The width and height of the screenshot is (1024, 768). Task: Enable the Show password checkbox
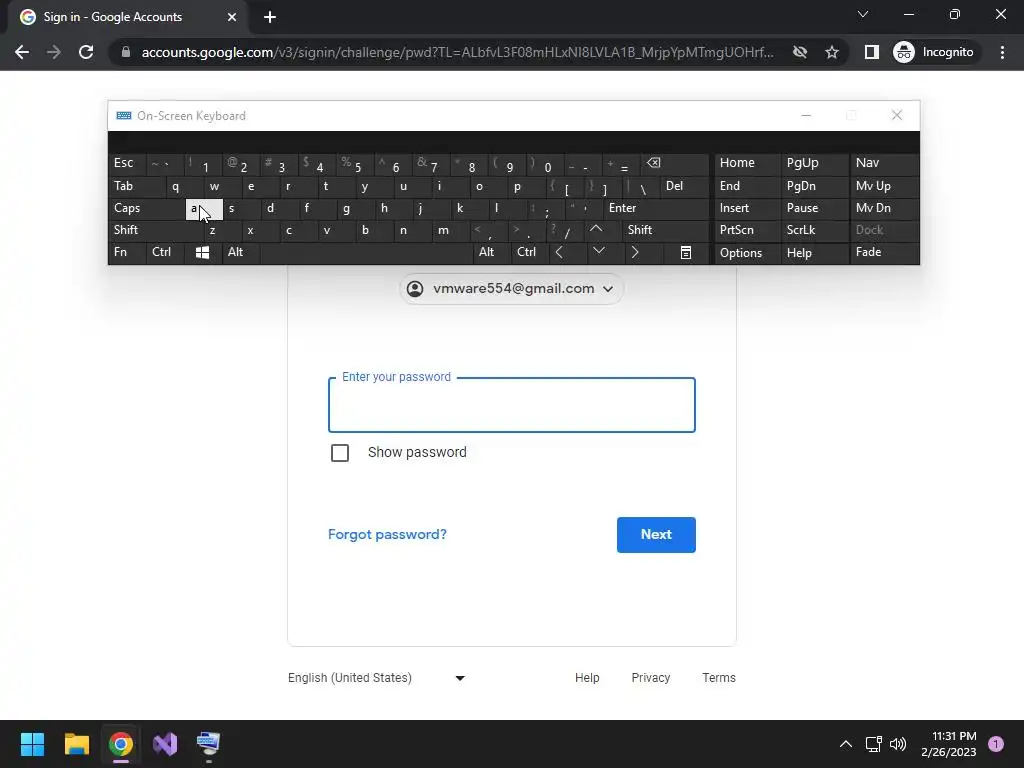pyautogui.click(x=340, y=453)
